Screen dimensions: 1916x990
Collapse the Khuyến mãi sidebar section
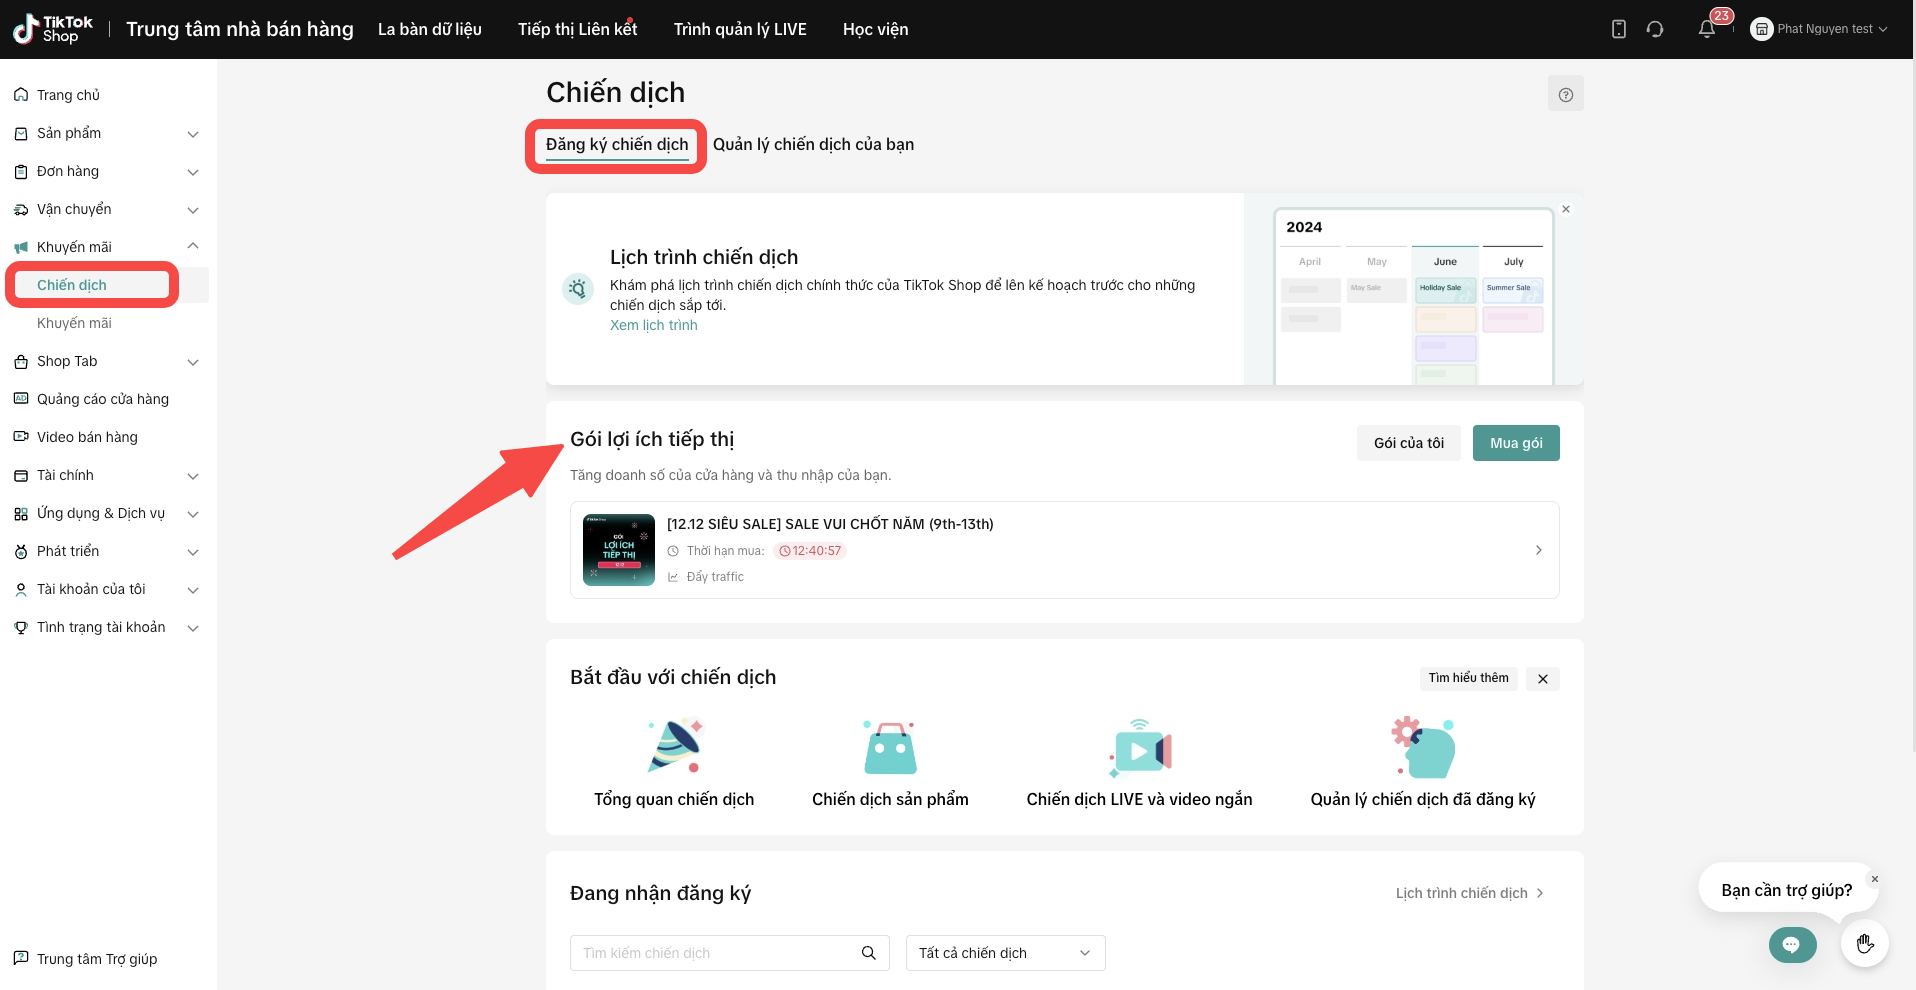click(x=193, y=247)
